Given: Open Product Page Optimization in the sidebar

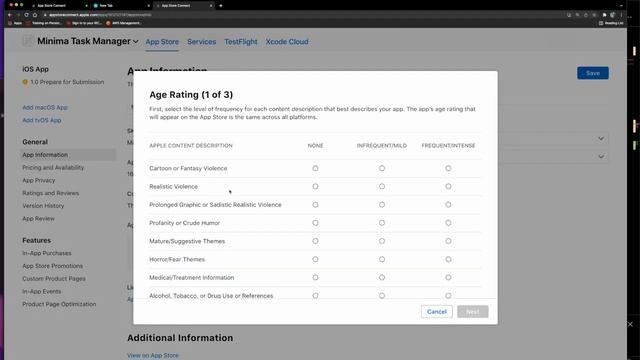Looking at the screenshot, I should [59, 304].
